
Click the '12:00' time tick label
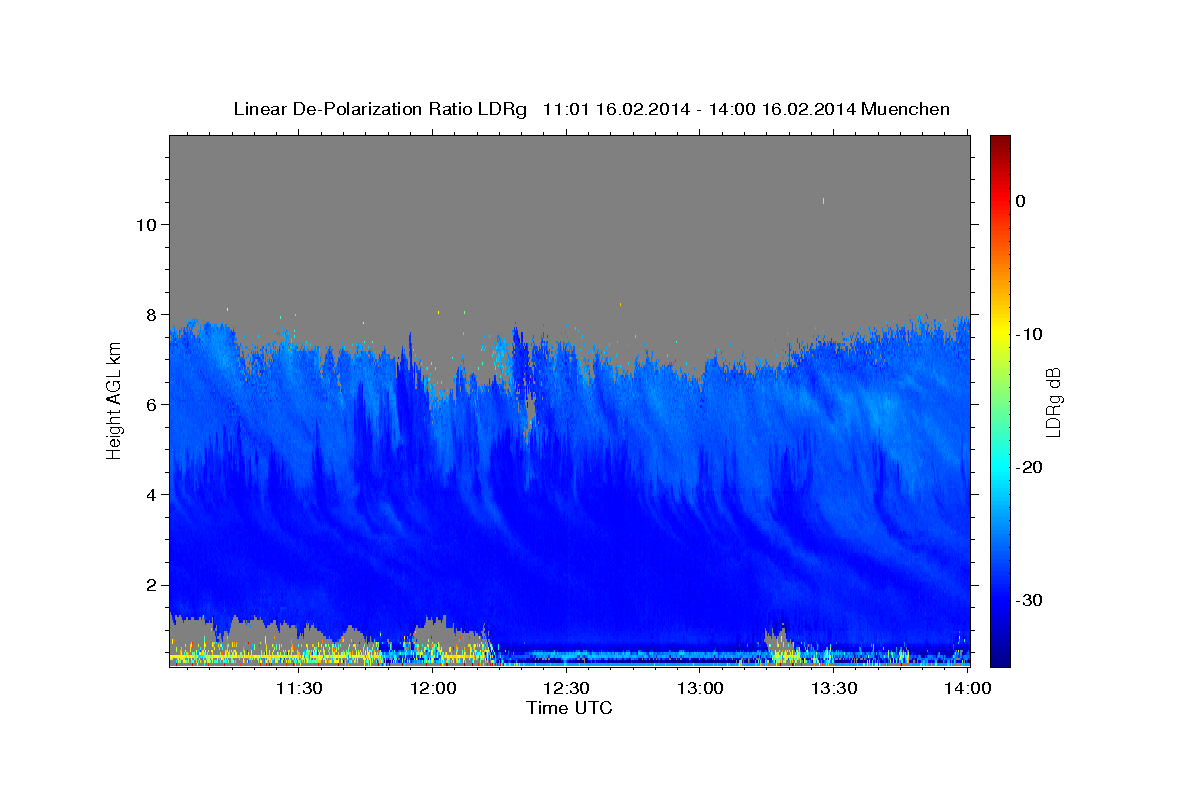point(433,688)
